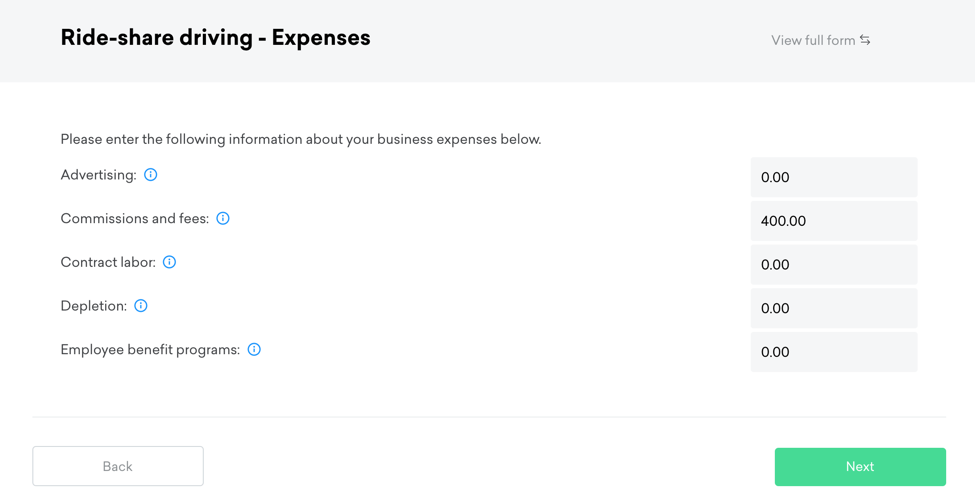Click the Employee benefit programs label
This screenshot has height=498, width=975.
pos(150,350)
